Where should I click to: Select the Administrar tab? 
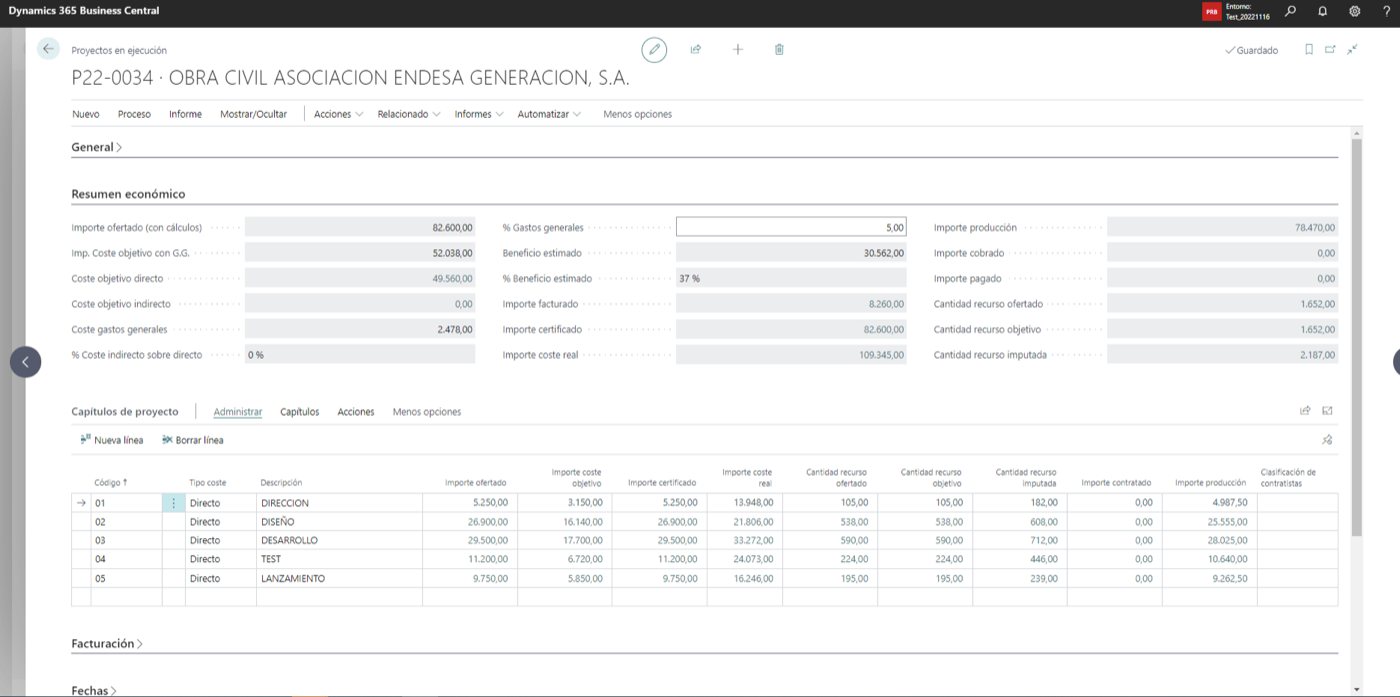(238, 412)
